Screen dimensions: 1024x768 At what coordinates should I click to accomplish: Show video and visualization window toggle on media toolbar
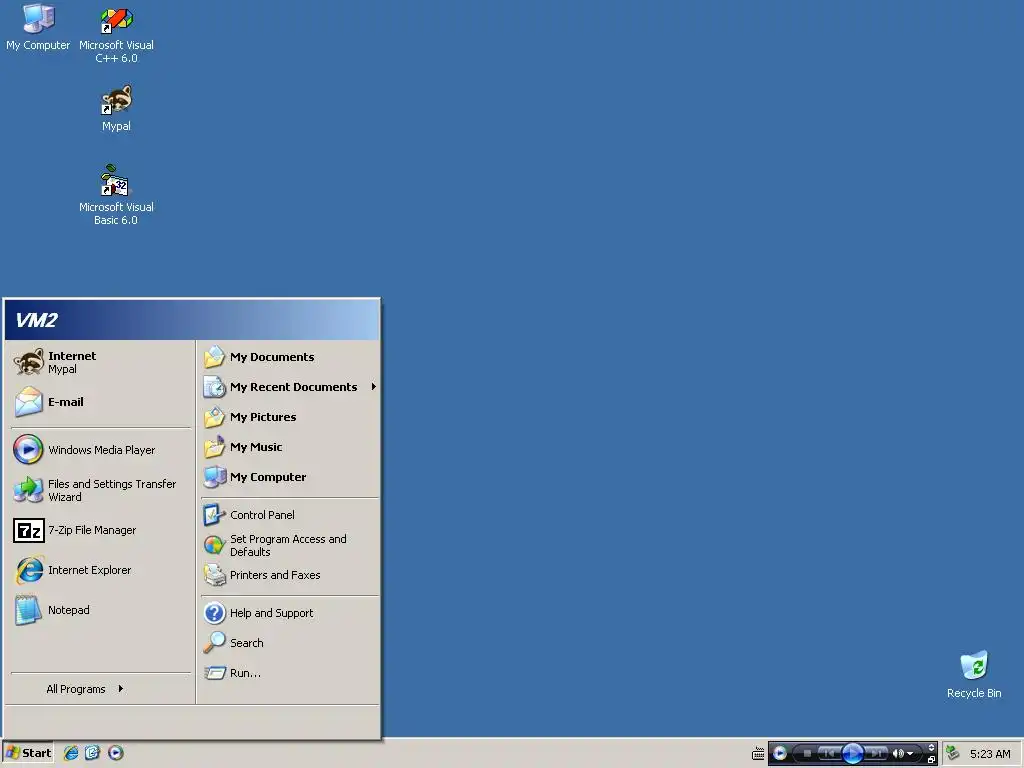pos(931,747)
